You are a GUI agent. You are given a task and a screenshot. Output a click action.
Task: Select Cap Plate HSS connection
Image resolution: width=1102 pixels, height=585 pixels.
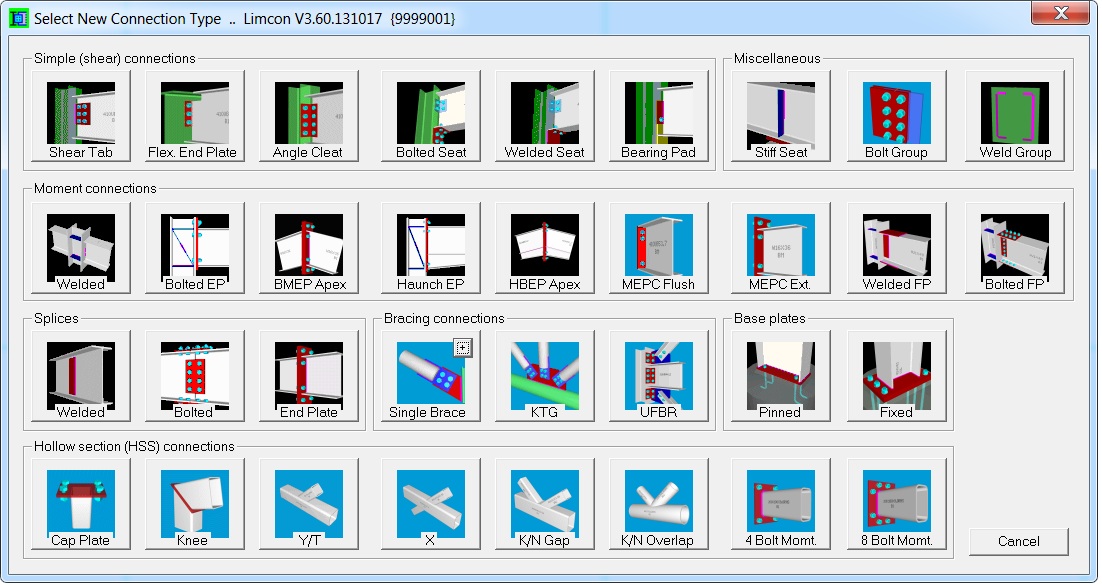(x=81, y=504)
